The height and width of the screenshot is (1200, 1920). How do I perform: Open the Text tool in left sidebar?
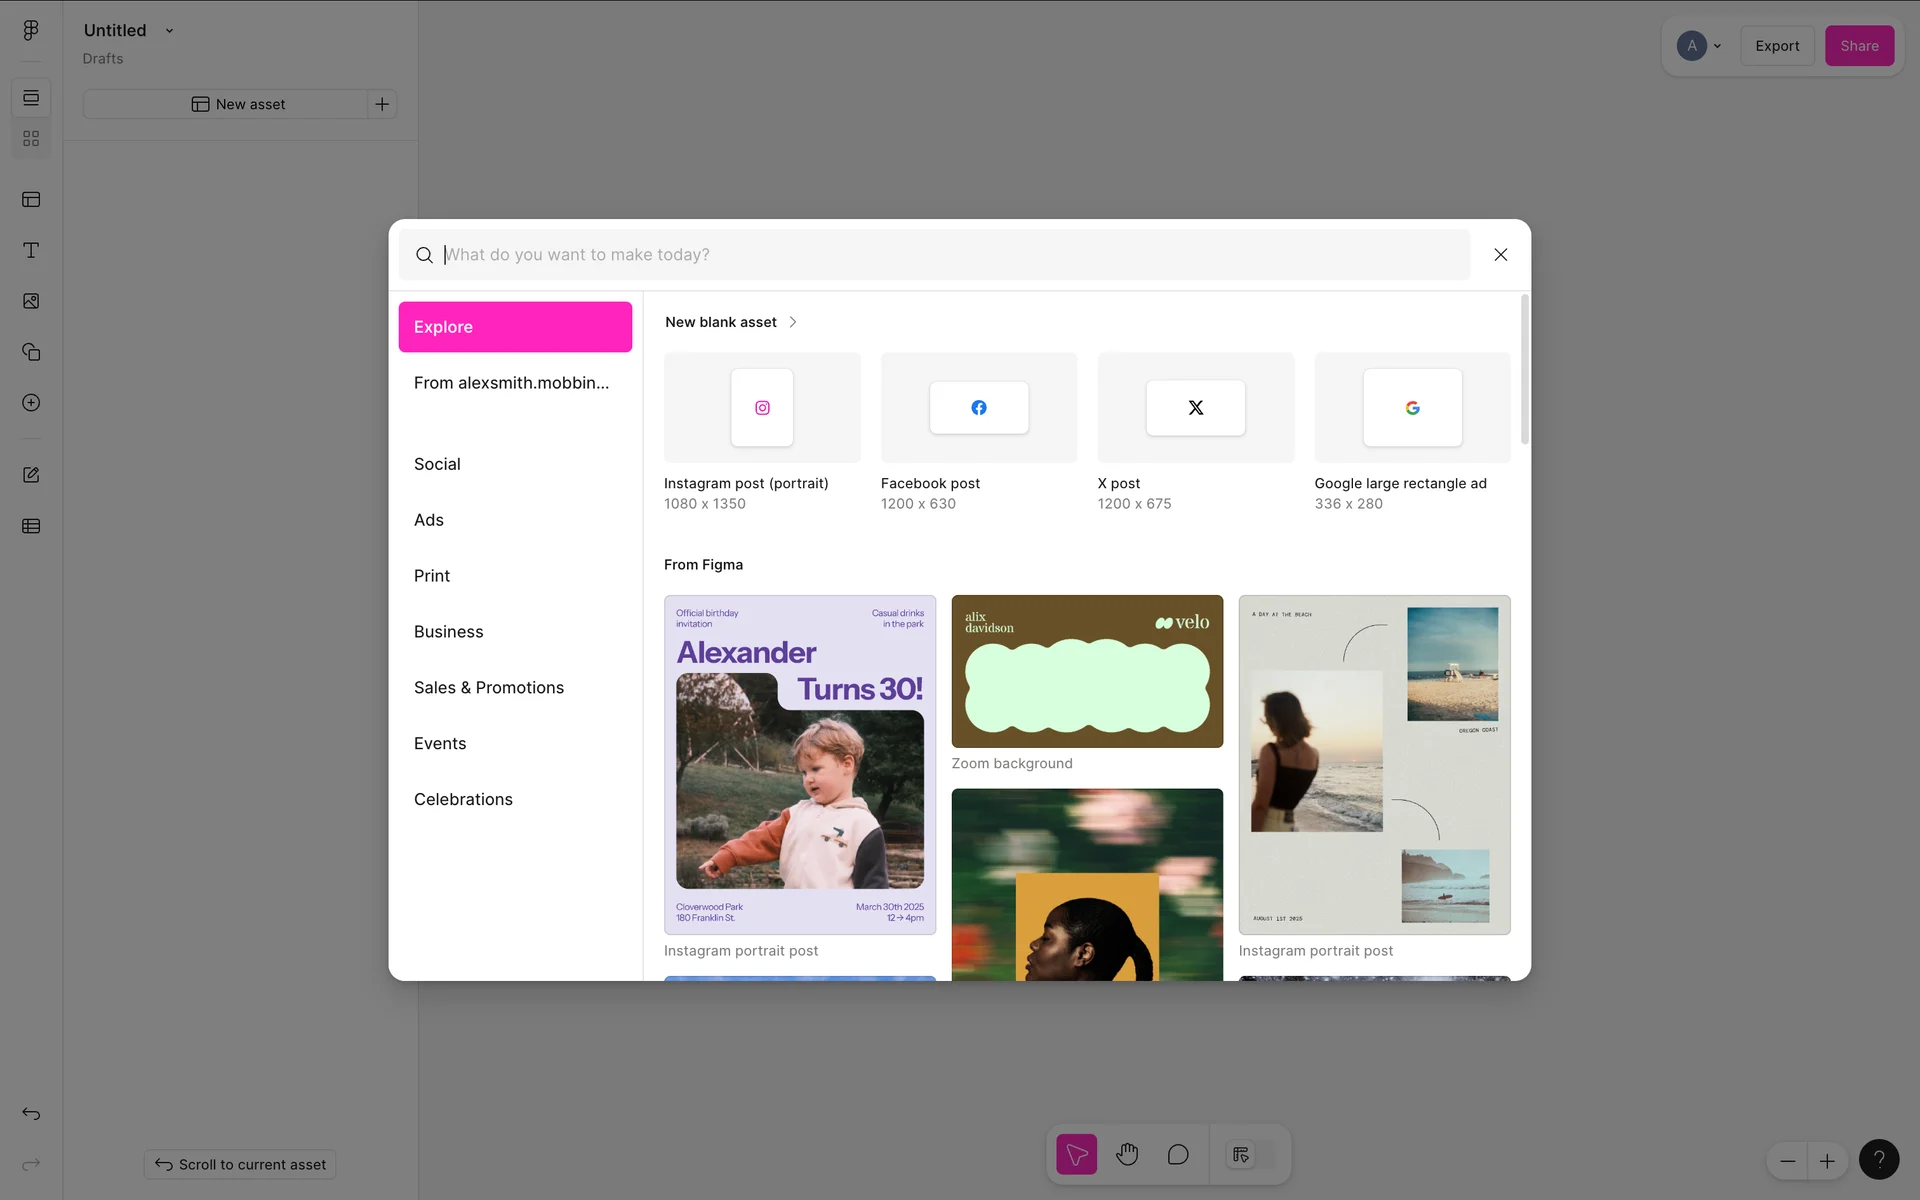31,250
